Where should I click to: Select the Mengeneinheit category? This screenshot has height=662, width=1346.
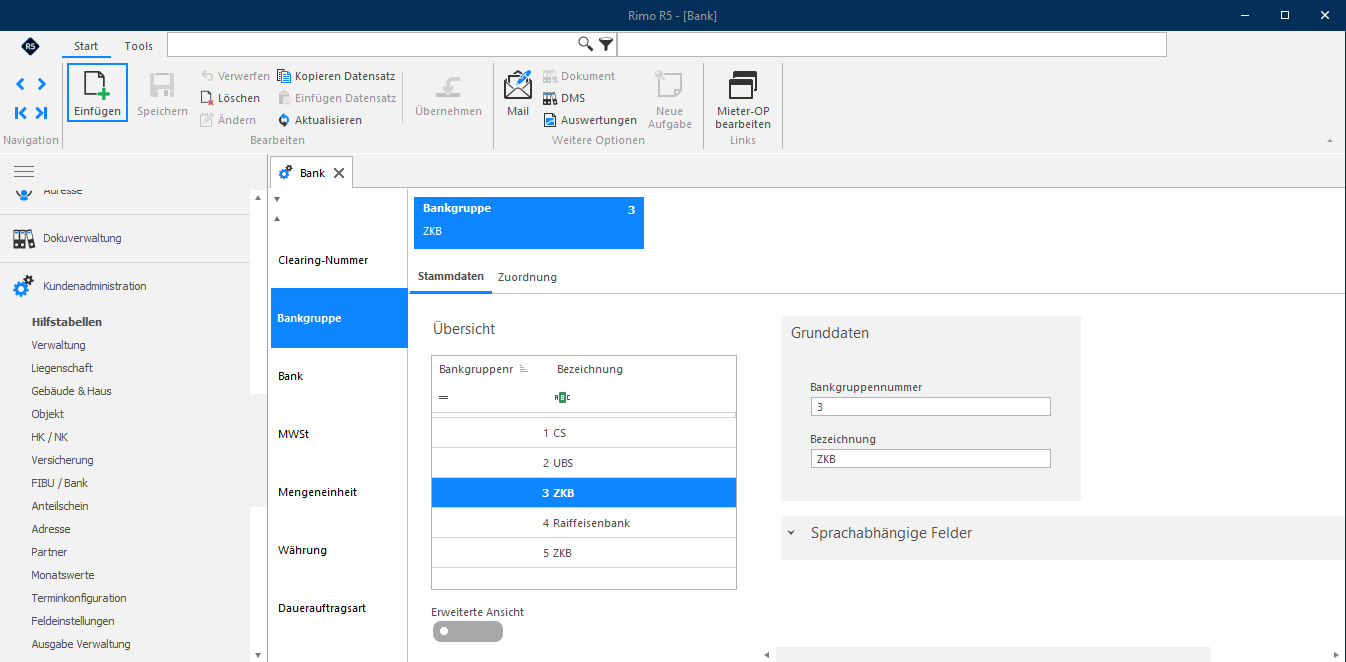(339, 492)
